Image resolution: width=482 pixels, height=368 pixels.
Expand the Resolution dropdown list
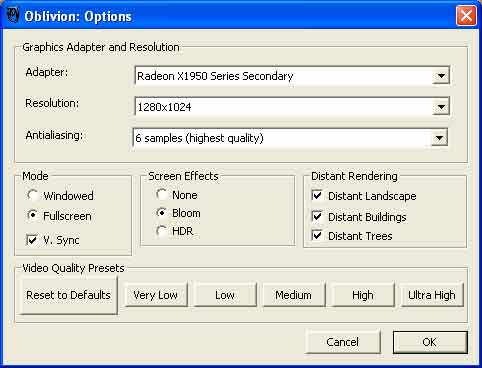click(441, 107)
